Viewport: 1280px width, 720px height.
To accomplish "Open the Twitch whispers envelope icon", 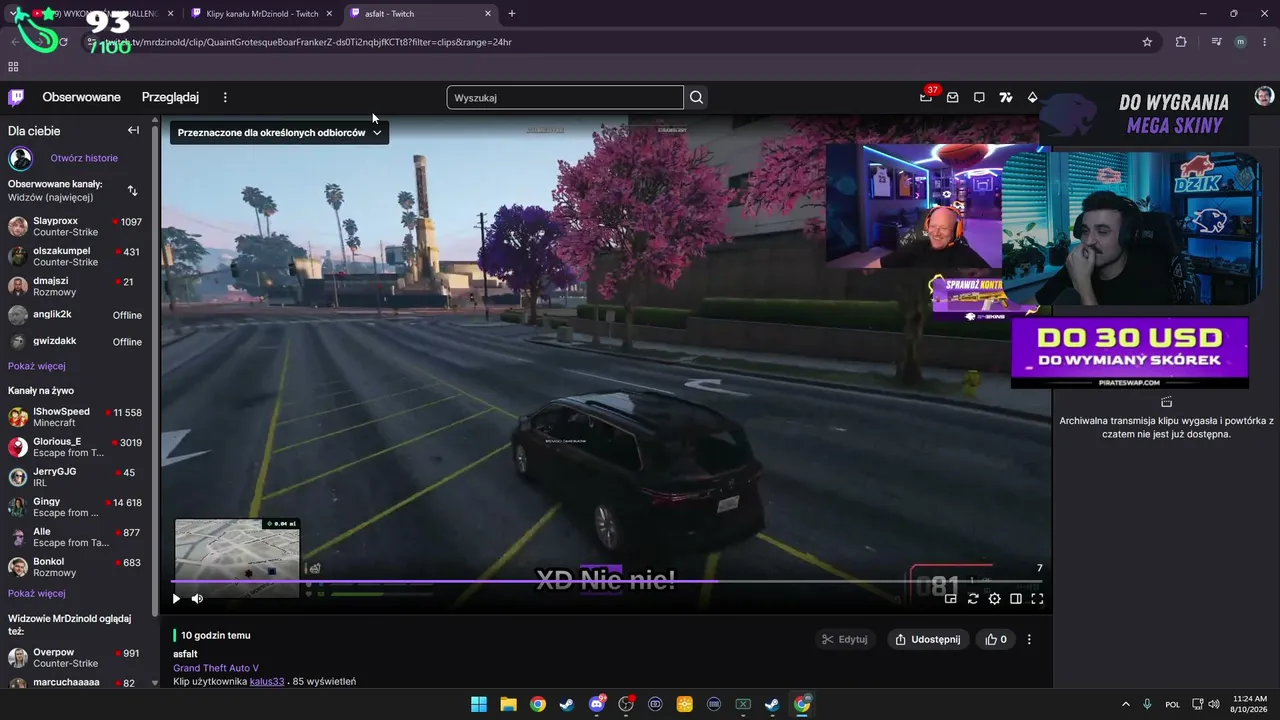I will coord(953,97).
